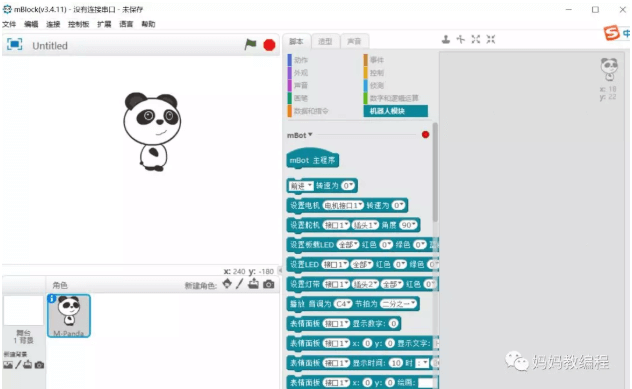The width and height of the screenshot is (632, 389).
Task: Select the 控制 block category
Action: 376,73
